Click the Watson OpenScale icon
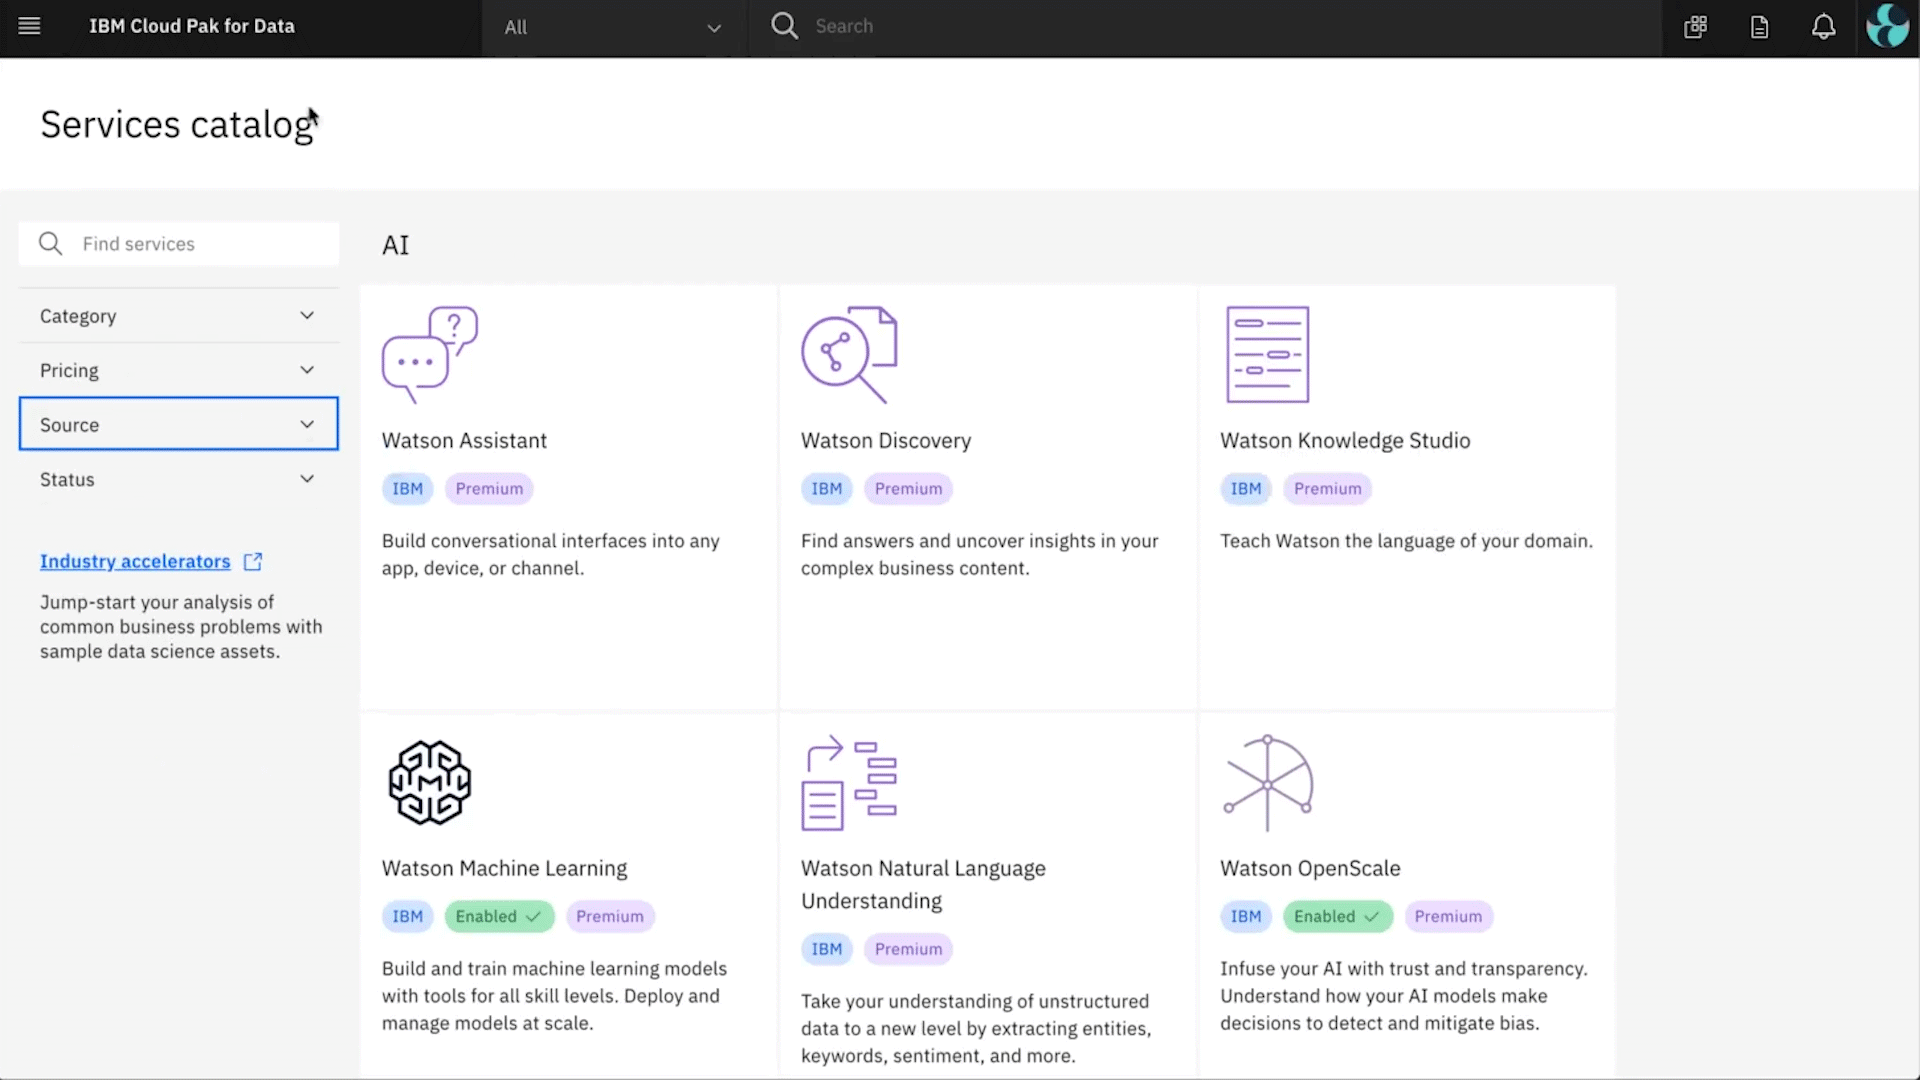This screenshot has height=1080, width=1920. (x=1268, y=783)
